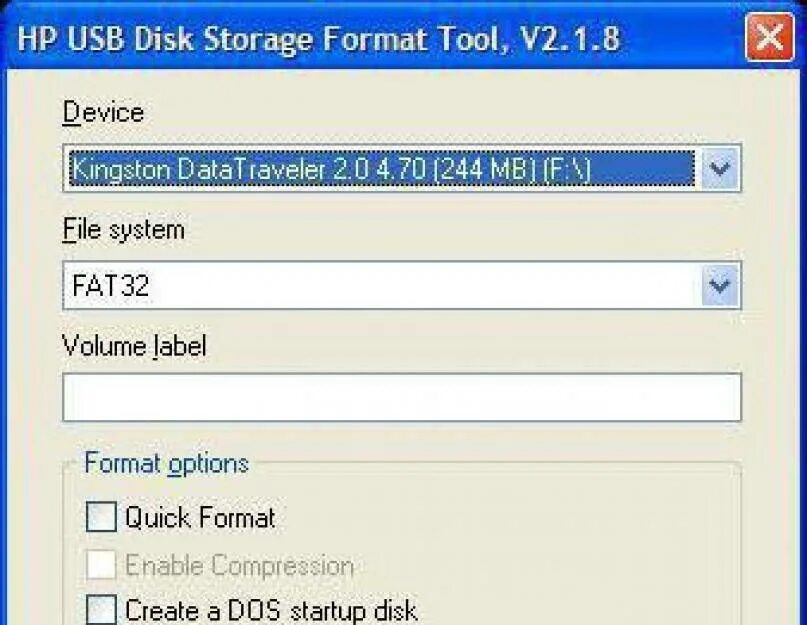Select the Kingston DataTraveler device field
Screen dimensions: 807x625
click(380, 169)
